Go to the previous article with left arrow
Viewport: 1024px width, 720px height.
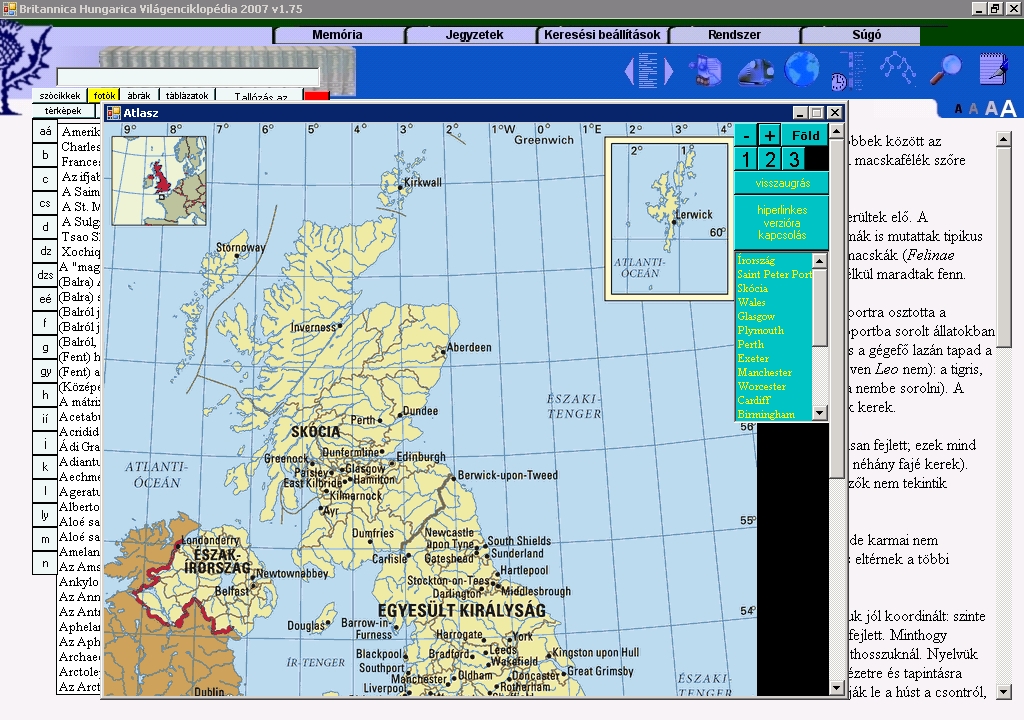[x=630, y=71]
